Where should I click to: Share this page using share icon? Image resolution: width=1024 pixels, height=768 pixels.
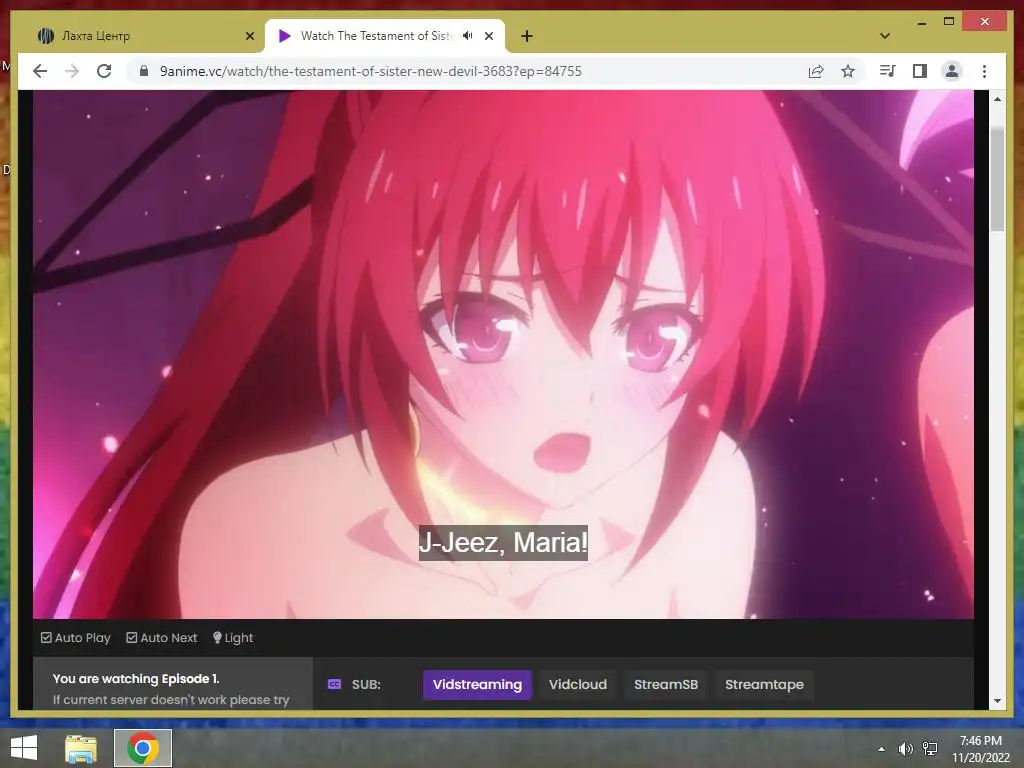[816, 71]
